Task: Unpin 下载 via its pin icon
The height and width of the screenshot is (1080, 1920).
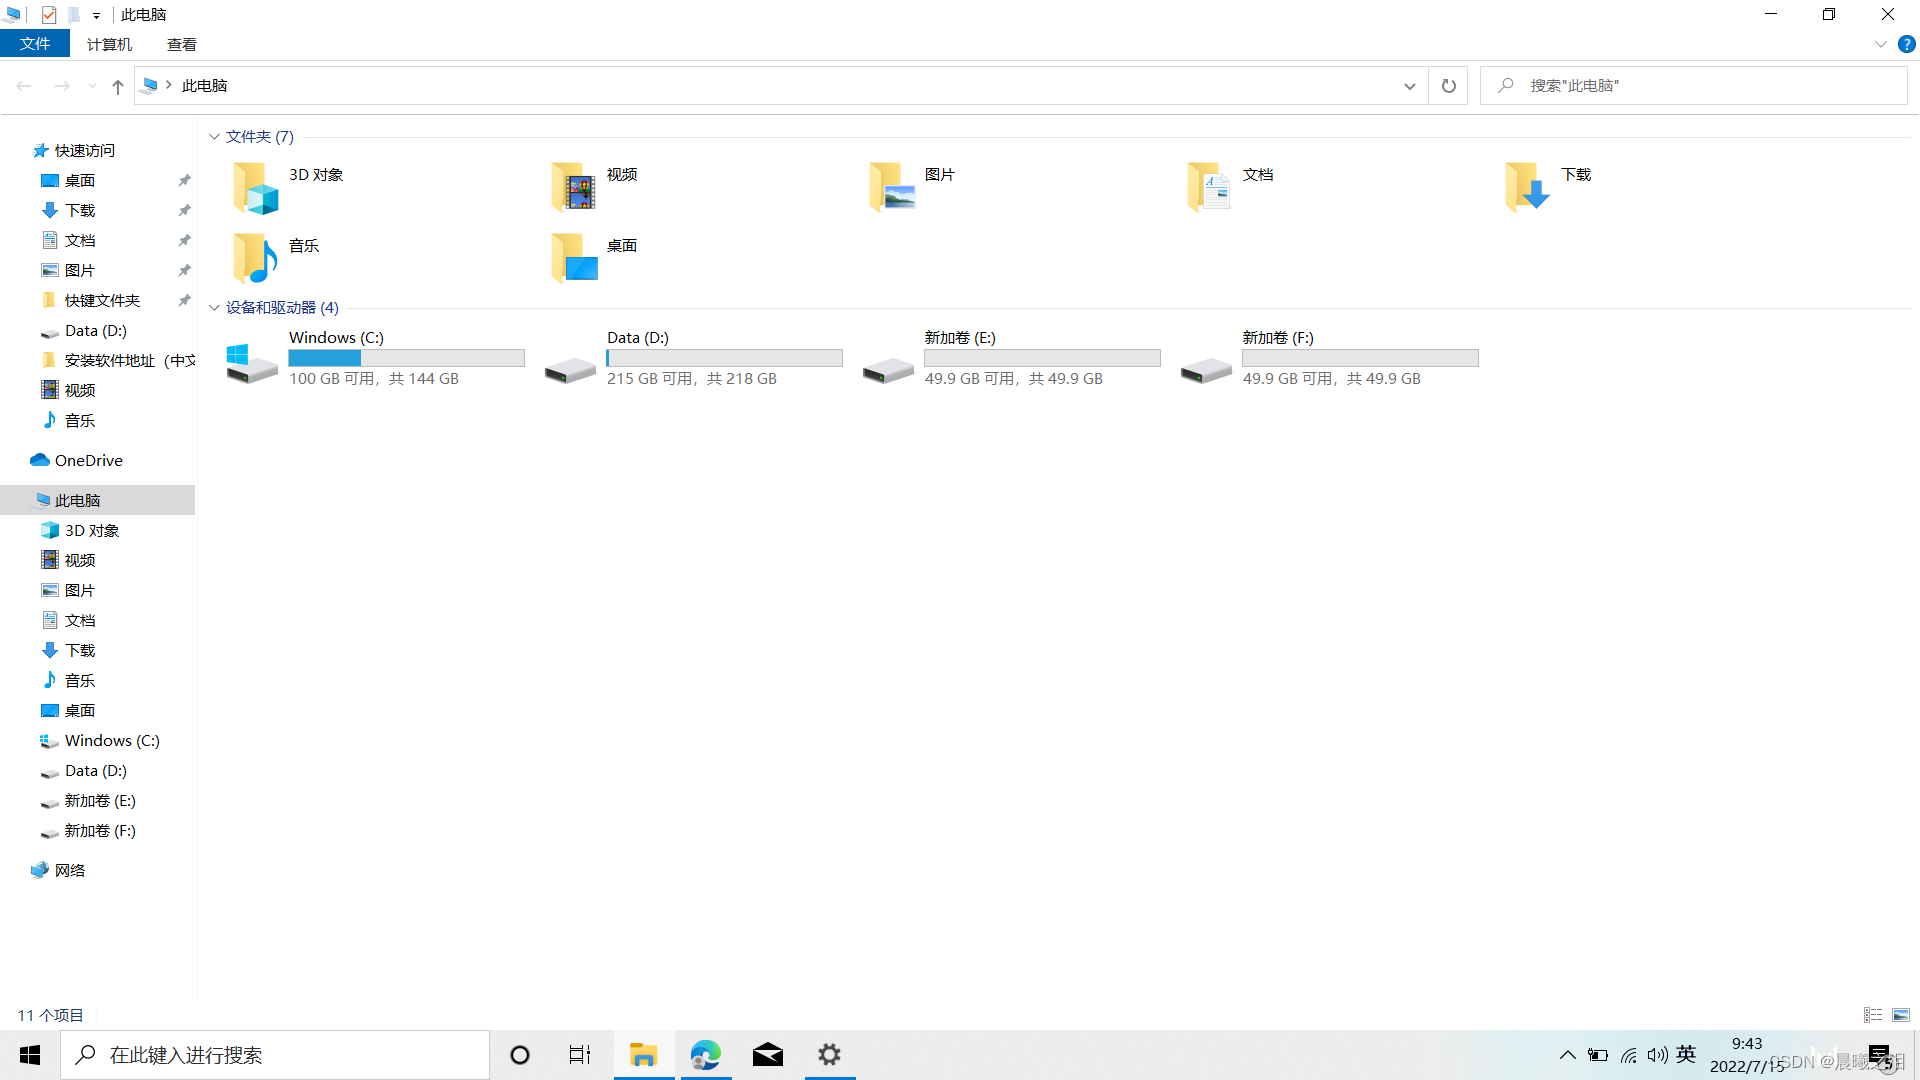Action: click(x=184, y=211)
